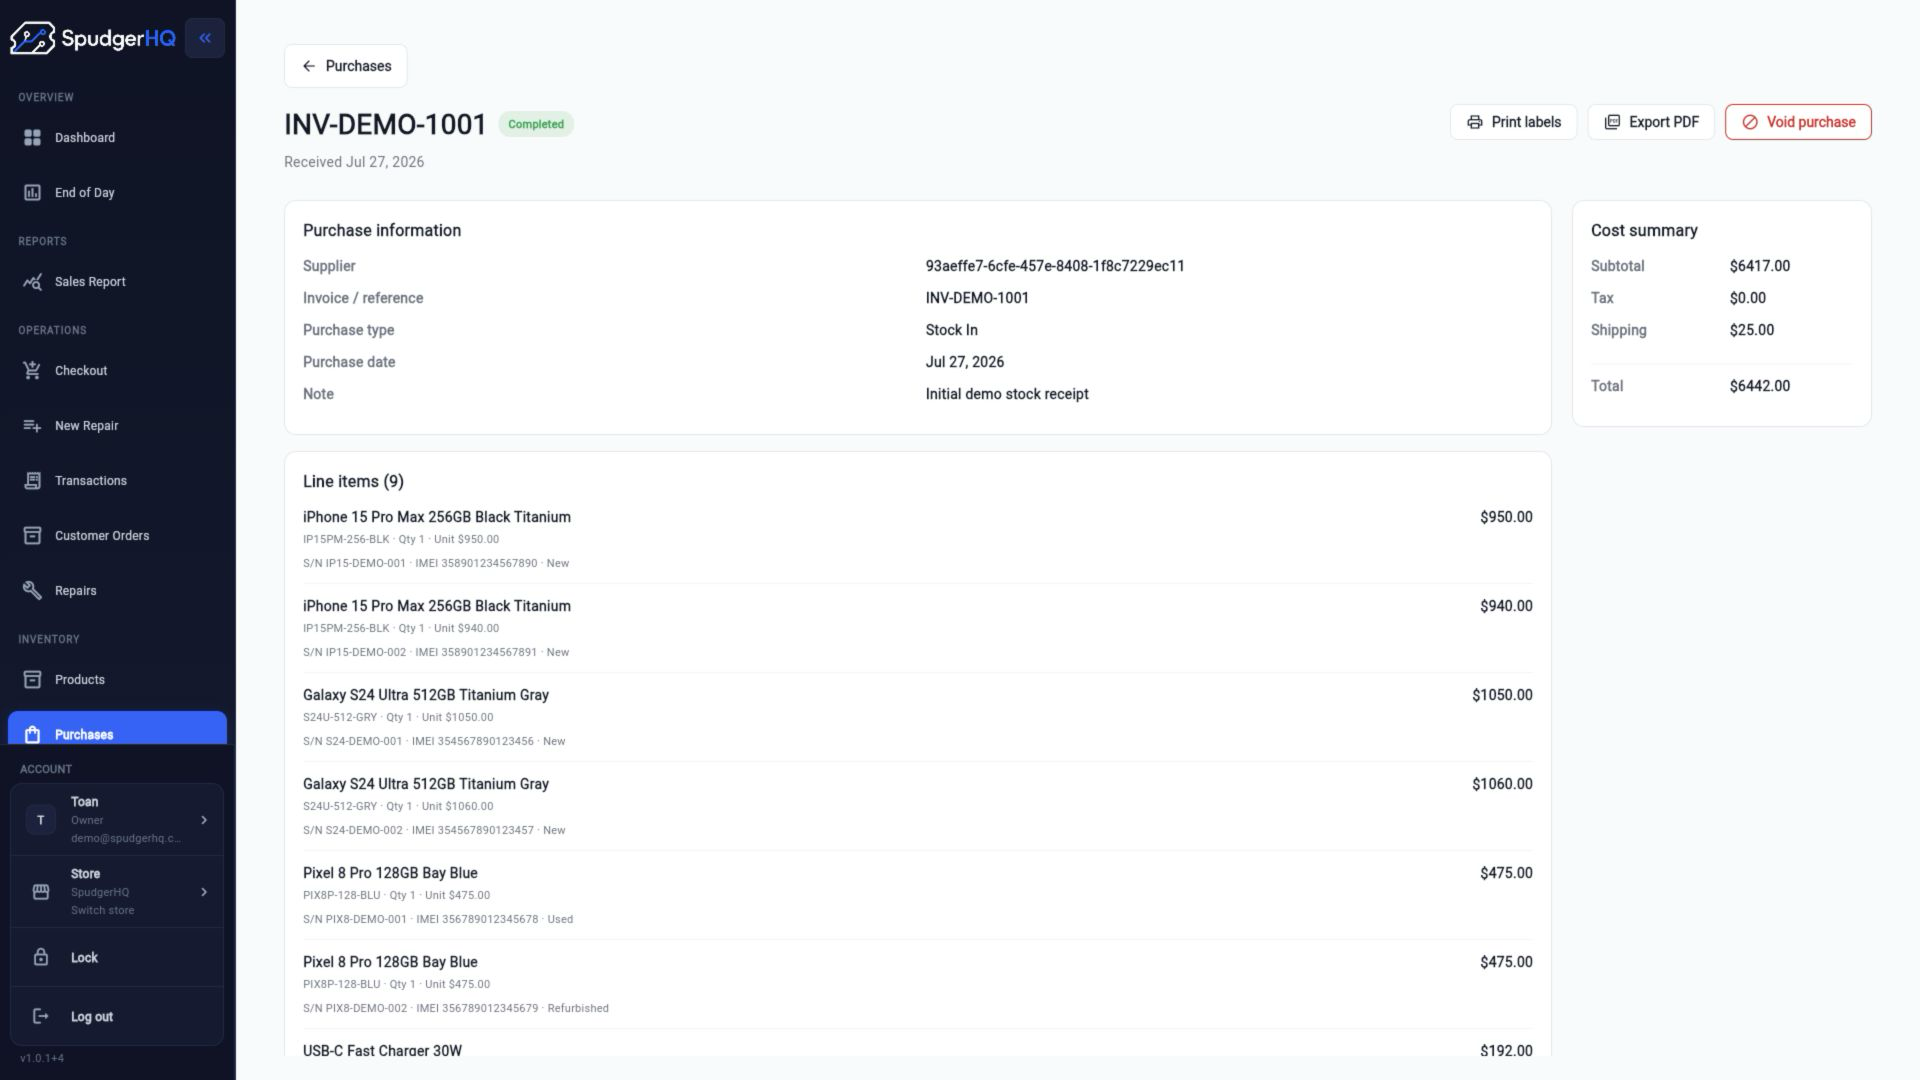Click the New Repair list-plus icon

[32, 425]
